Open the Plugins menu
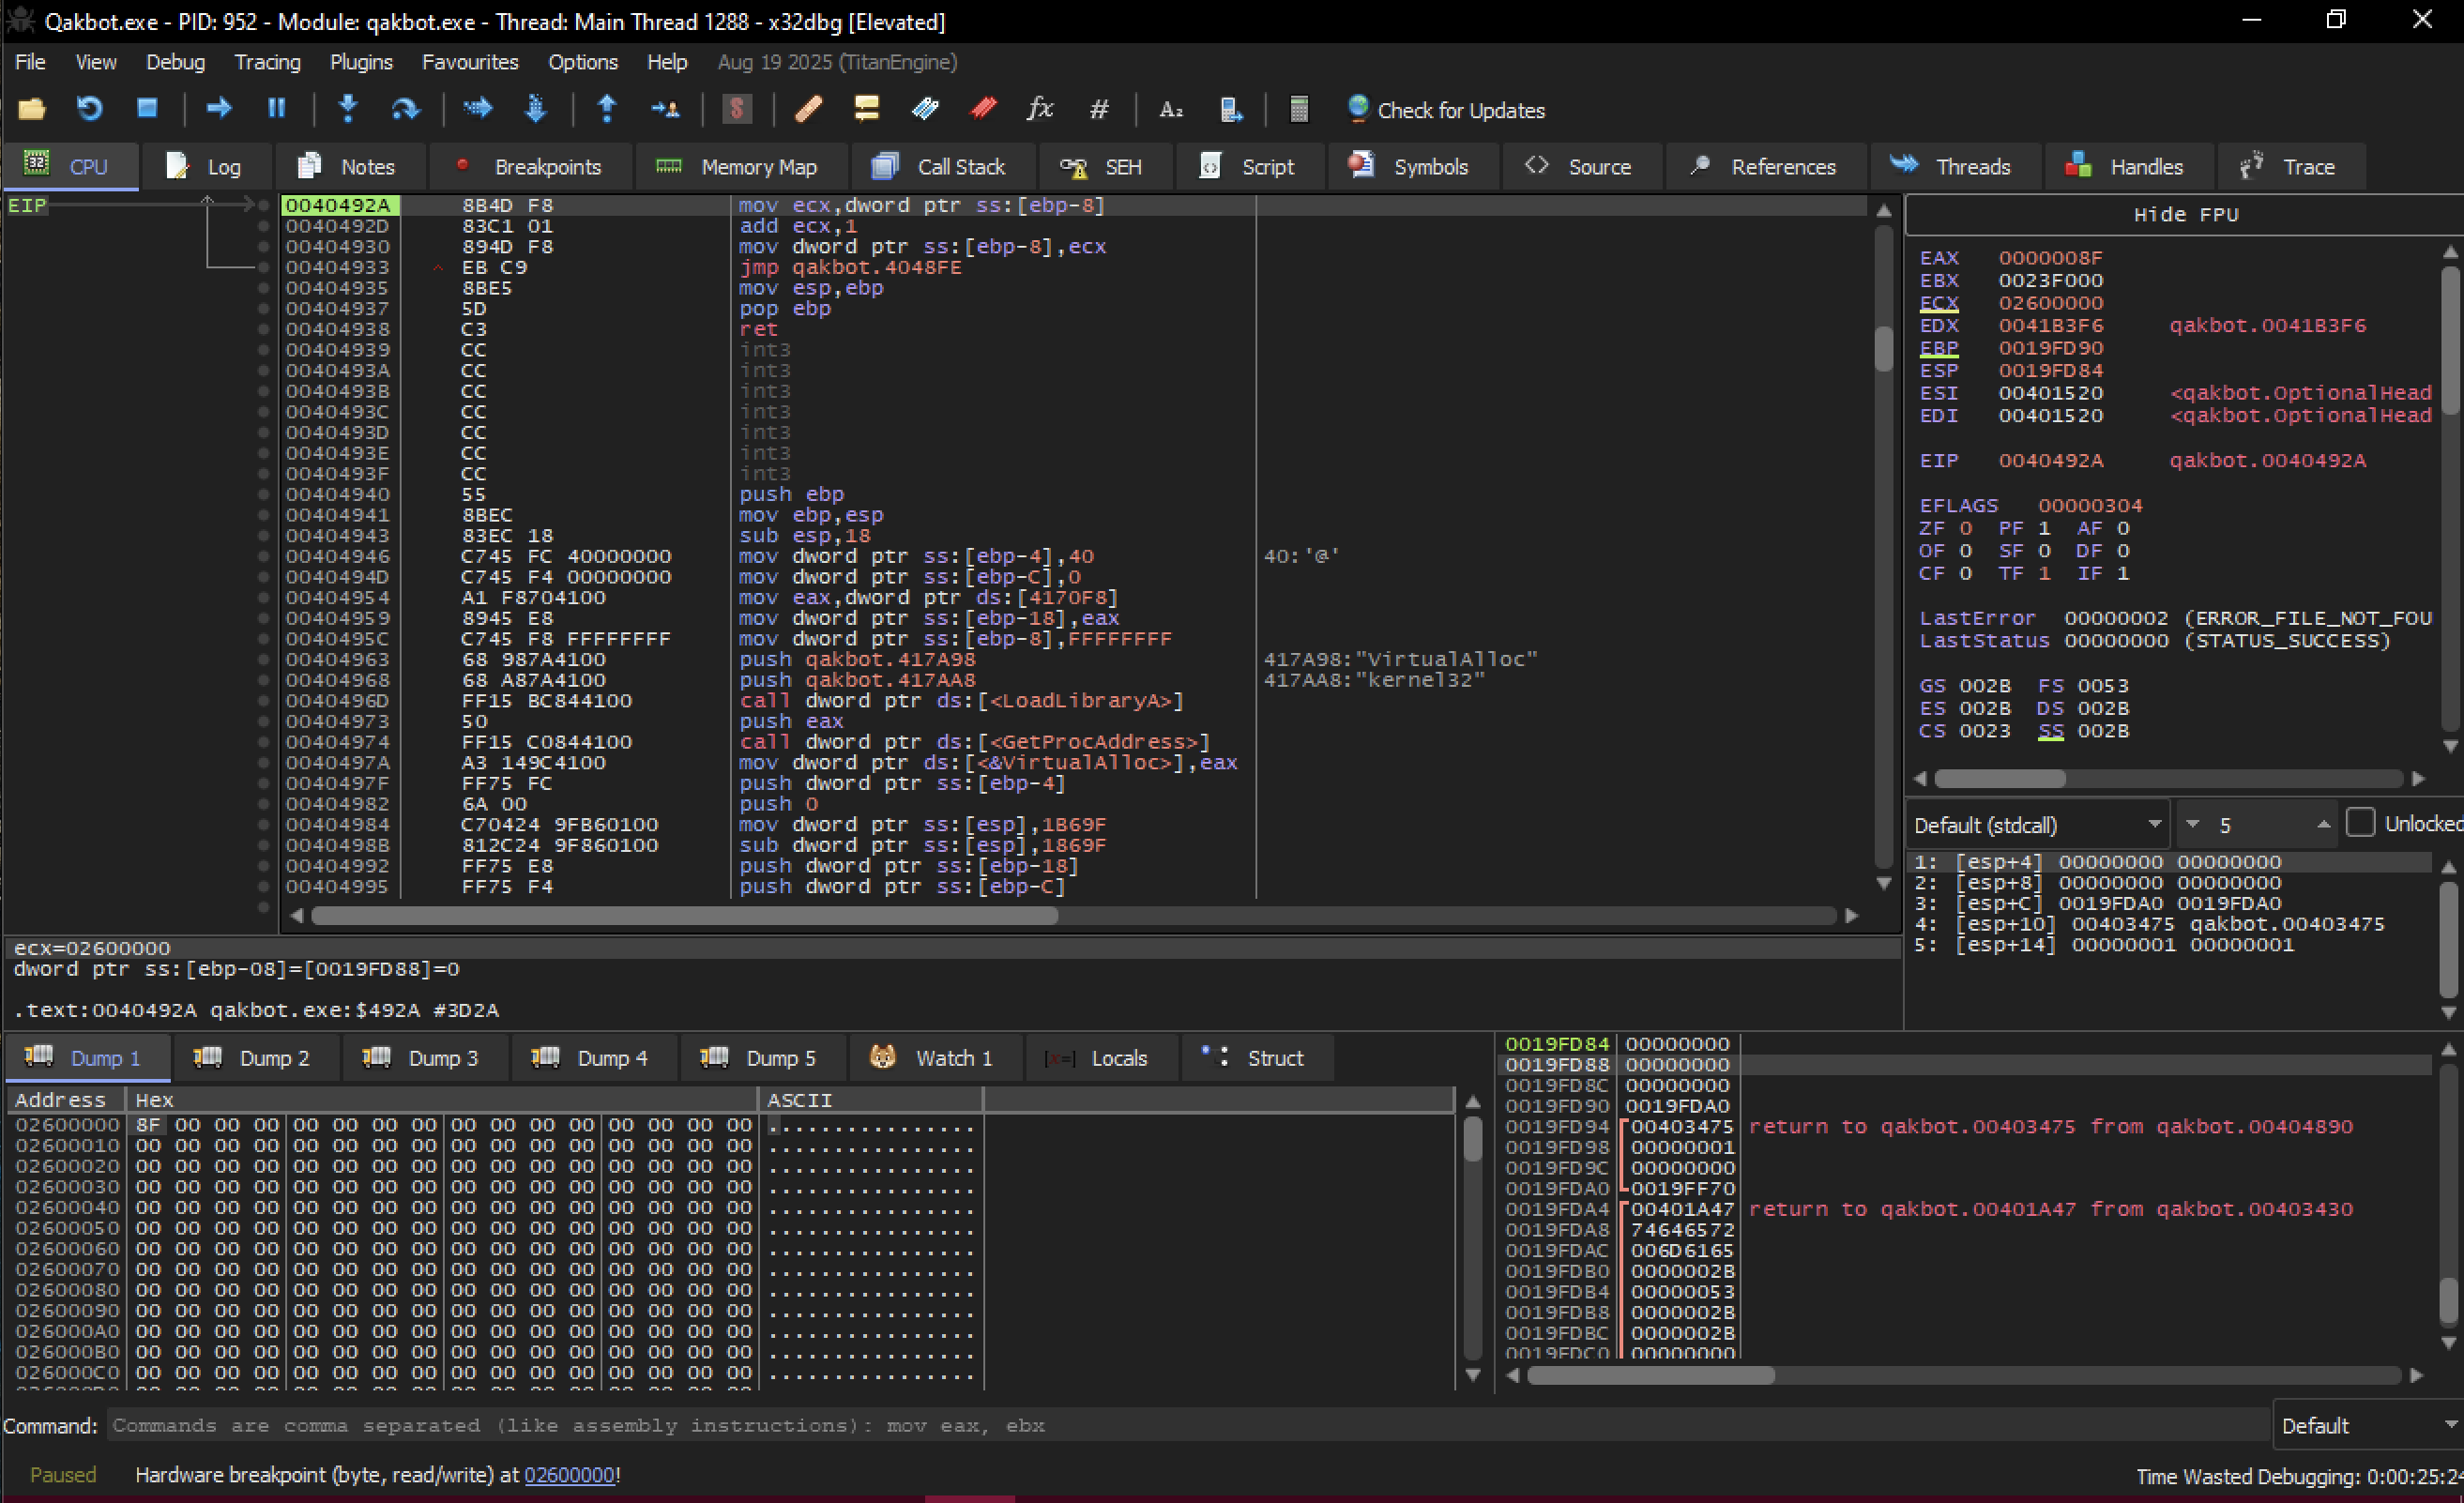The height and width of the screenshot is (1503, 2464). [x=361, y=62]
